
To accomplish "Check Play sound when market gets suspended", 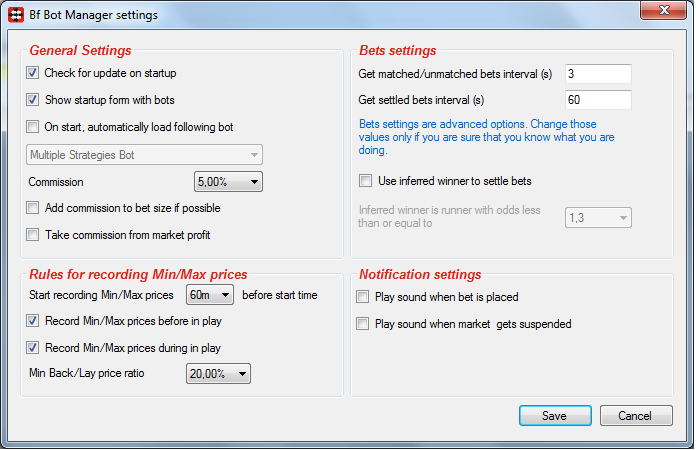I will [x=363, y=324].
